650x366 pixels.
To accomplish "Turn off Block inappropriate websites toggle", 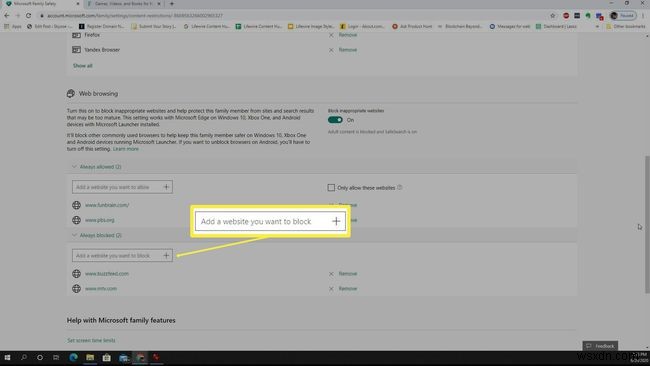I will pos(335,120).
